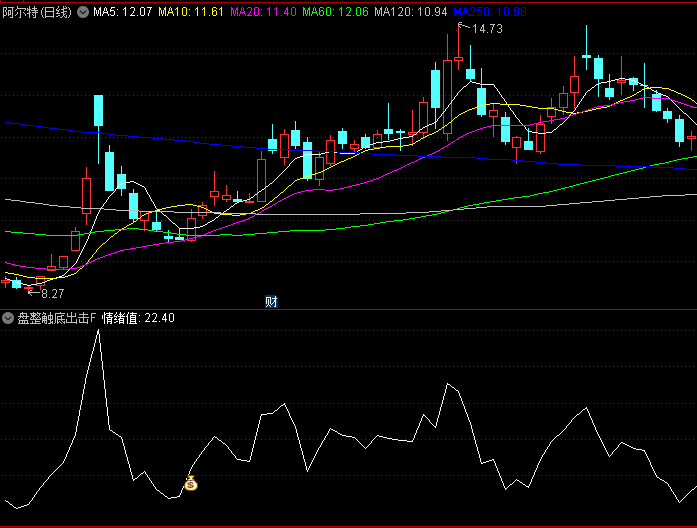Click the 8.27 low price marker

[x=52, y=294]
